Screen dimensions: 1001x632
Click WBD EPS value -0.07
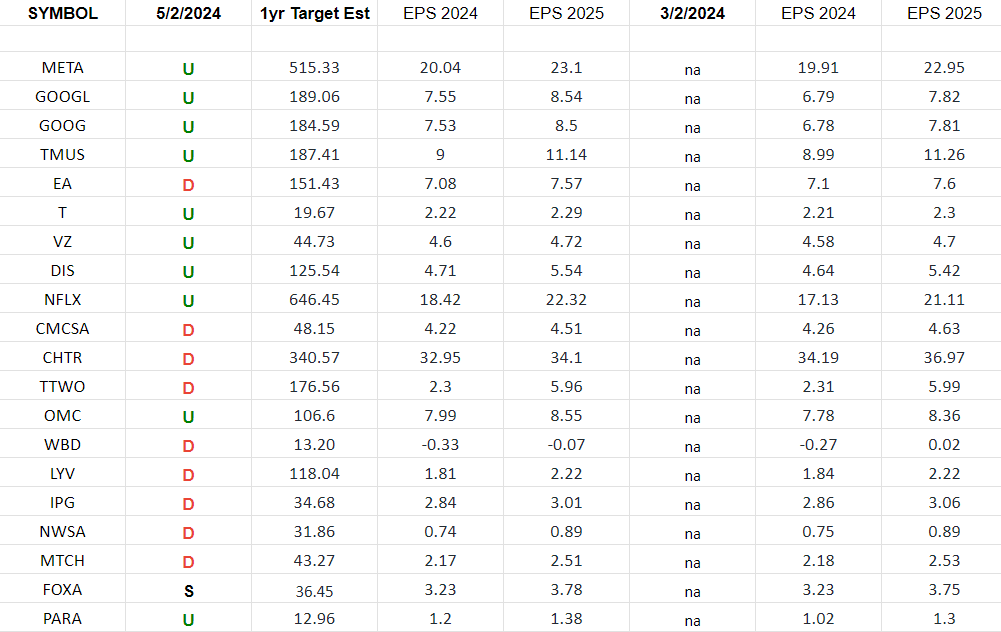click(x=566, y=445)
